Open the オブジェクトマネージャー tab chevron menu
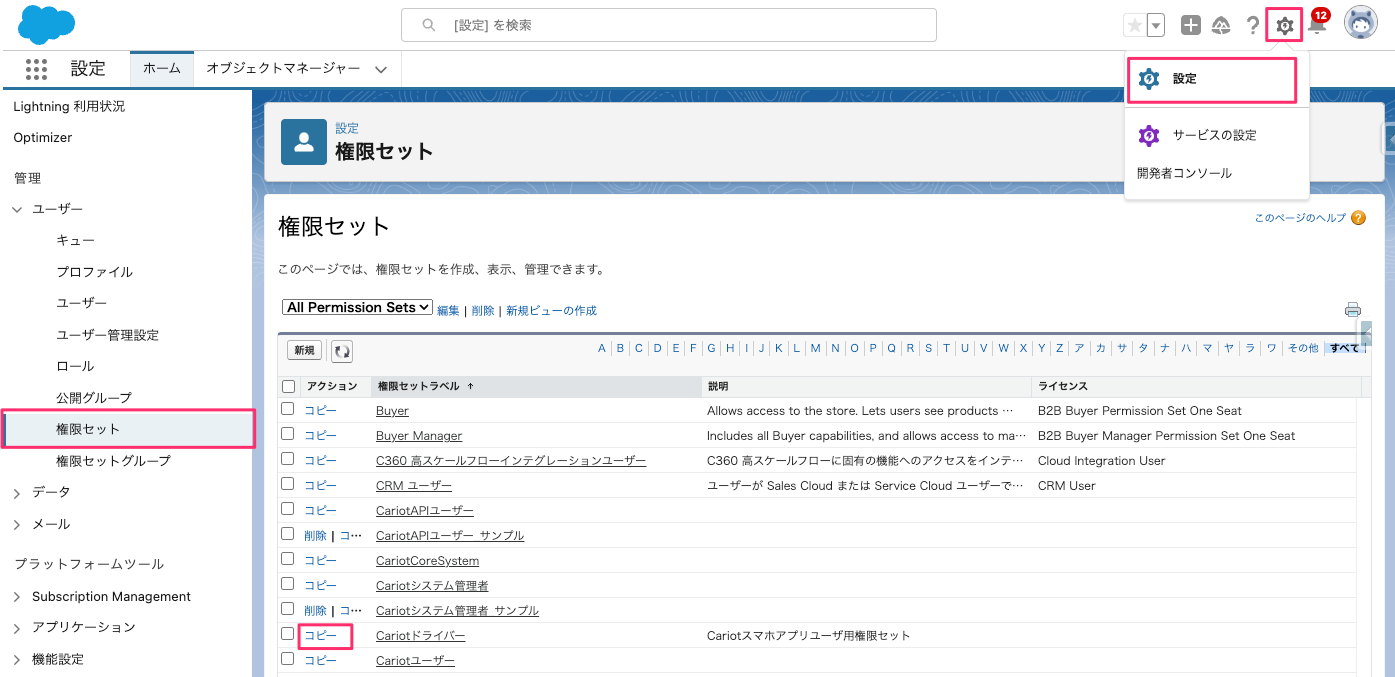1395x677 pixels. [x=381, y=69]
